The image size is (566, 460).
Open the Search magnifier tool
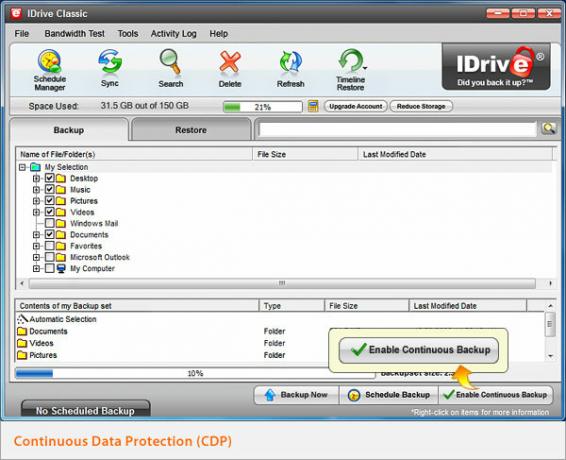(170, 69)
